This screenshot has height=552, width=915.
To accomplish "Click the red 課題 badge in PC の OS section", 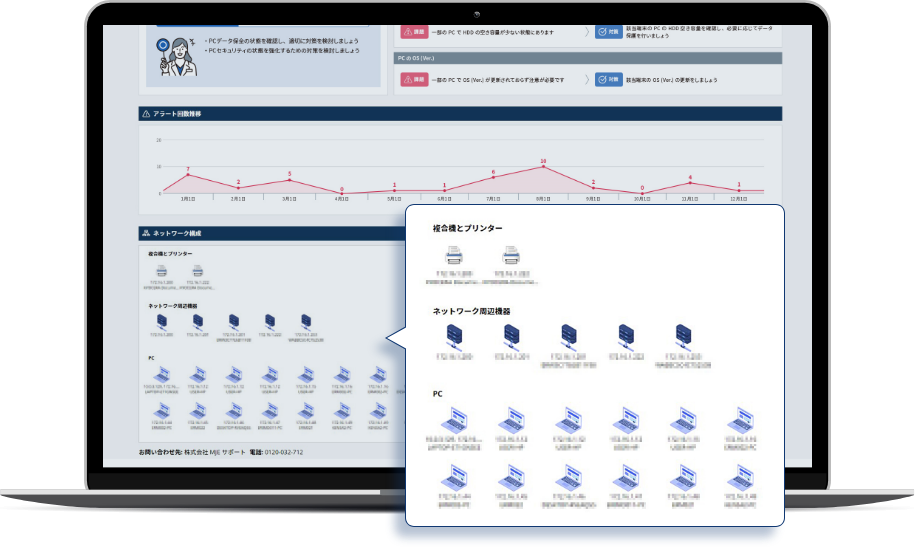I will click(x=412, y=78).
